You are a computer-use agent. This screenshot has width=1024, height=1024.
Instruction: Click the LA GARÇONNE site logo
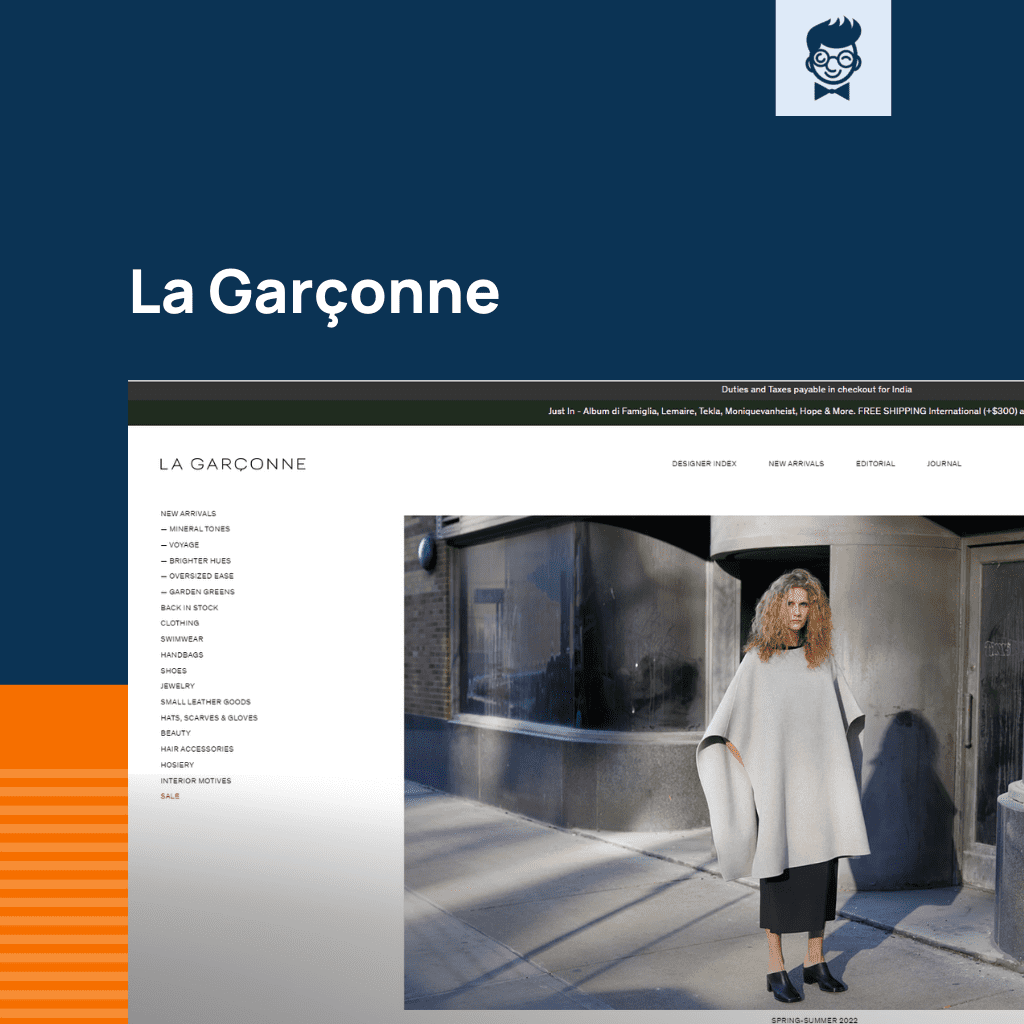232,464
